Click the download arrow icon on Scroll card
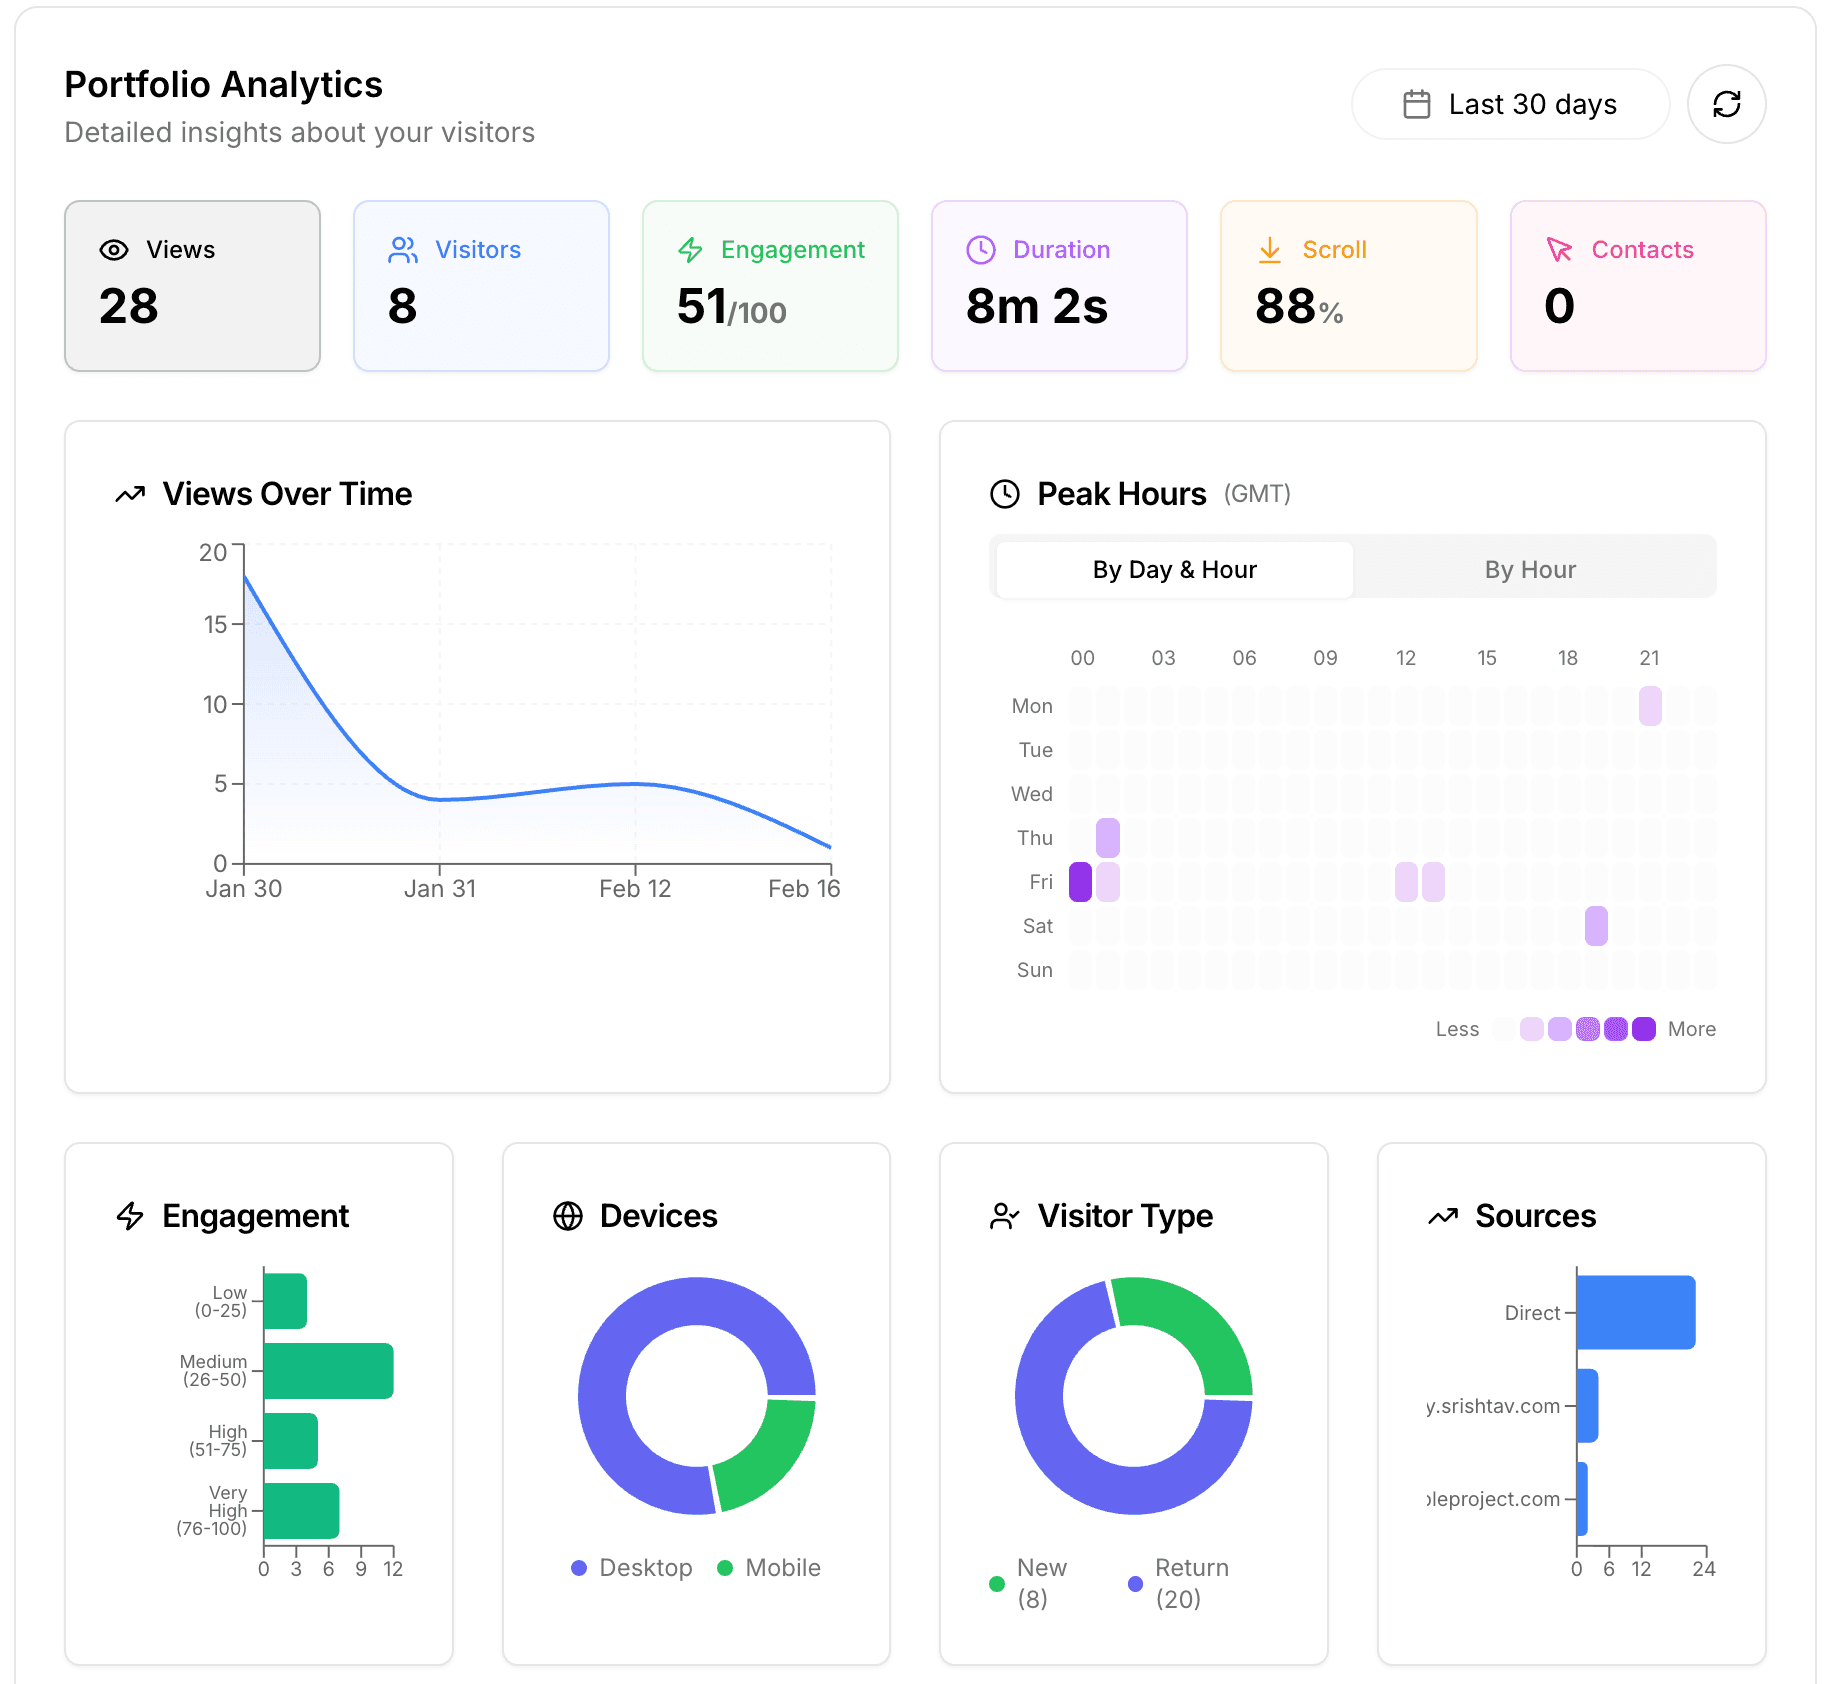 point(1269,250)
